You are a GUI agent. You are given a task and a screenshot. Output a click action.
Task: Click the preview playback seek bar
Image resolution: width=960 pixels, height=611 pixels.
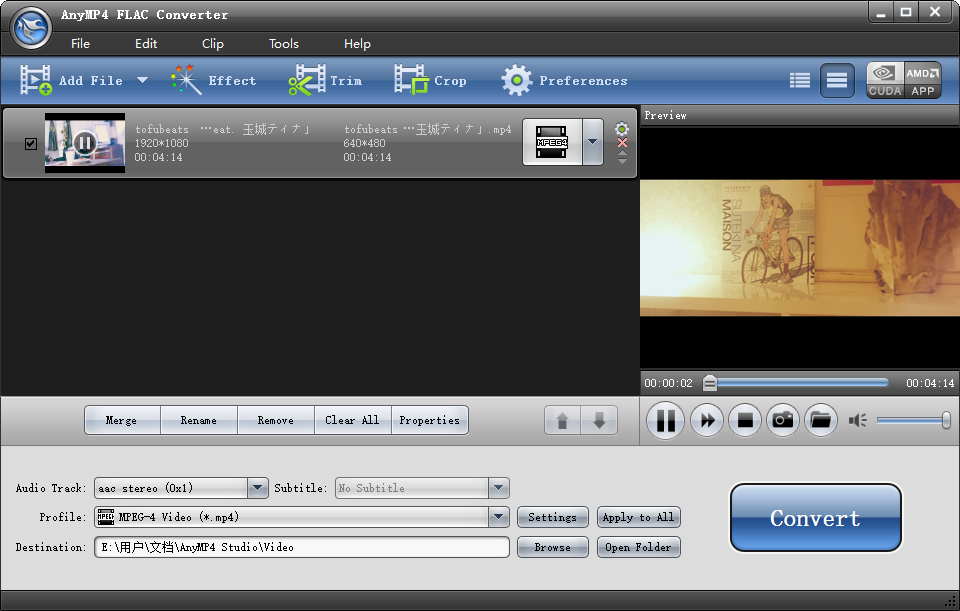tap(800, 383)
